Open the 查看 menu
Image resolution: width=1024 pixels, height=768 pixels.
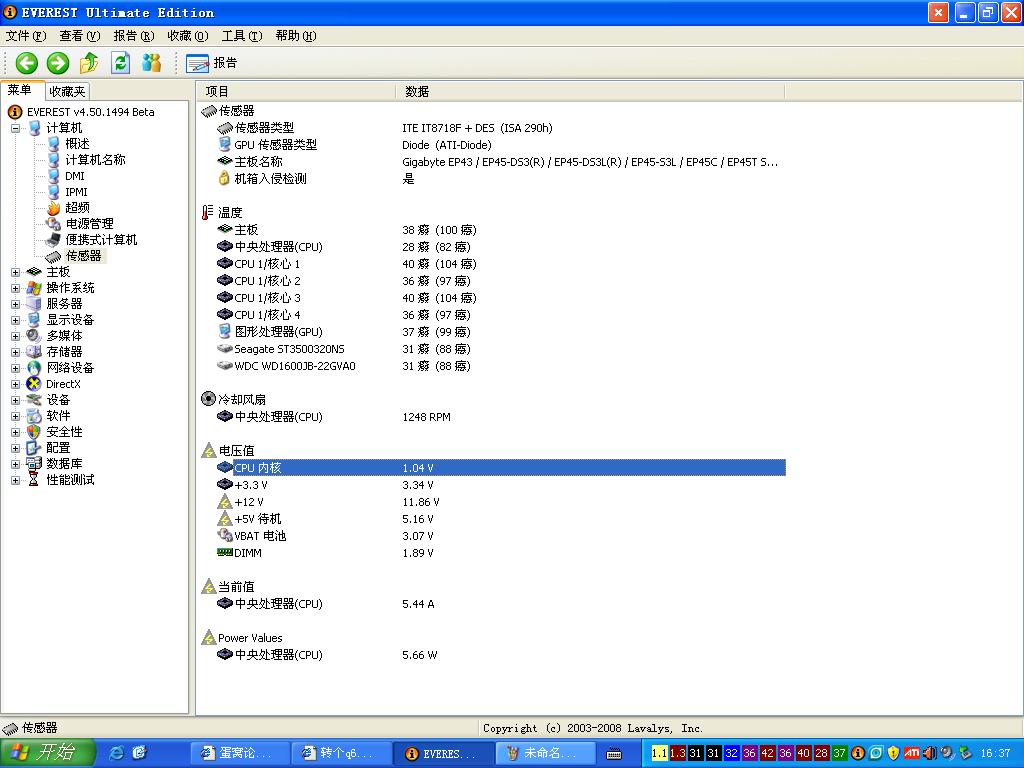click(80, 36)
